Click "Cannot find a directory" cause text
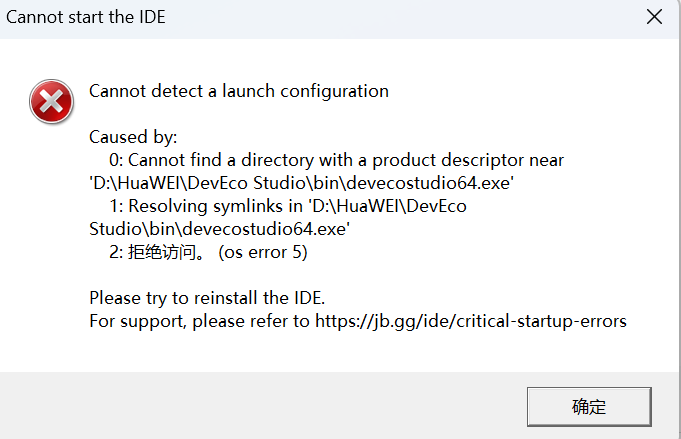The height and width of the screenshot is (439, 681). (218, 160)
